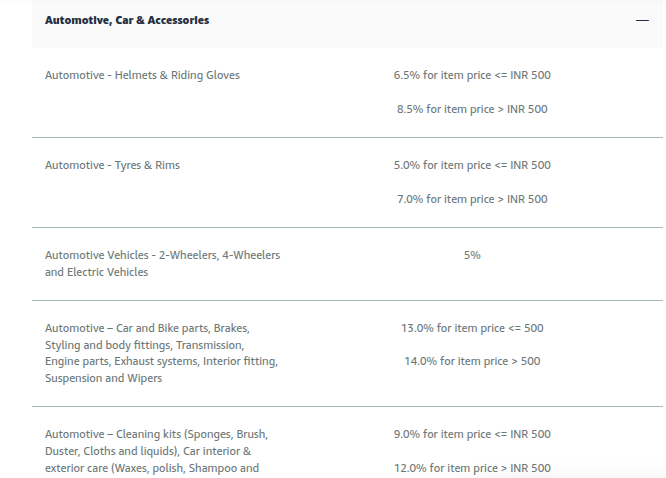Click the 8.5% rate for price > INR 500
The height and width of the screenshot is (478, 666).
(472, 109)
